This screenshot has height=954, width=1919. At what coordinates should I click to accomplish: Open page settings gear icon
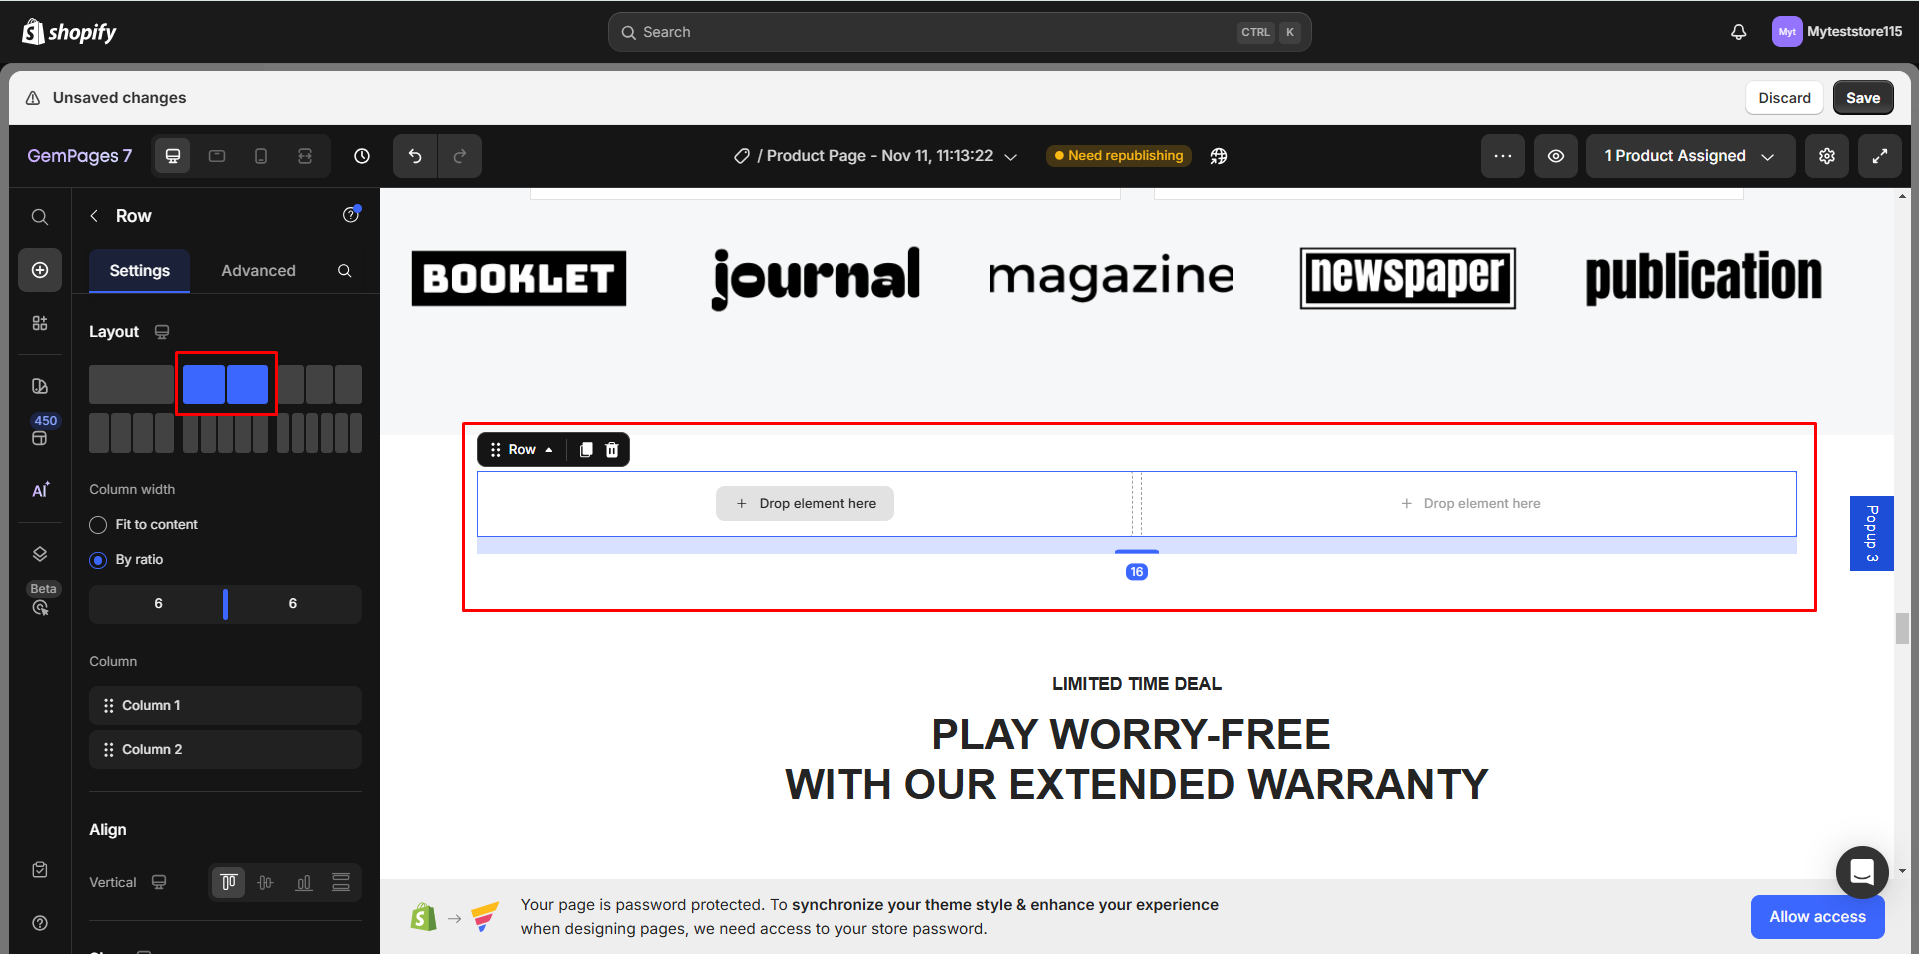pos(1826,156)
